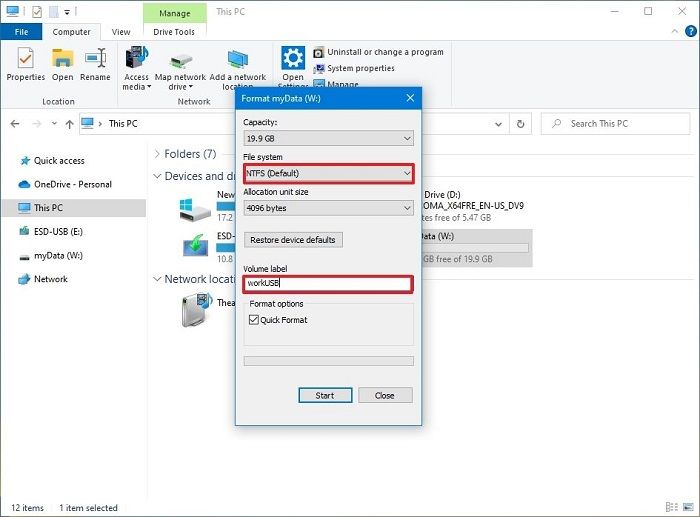Viewport: 700px width, 517px height.
Task: Open the Capacity dropdown in Format dialog
Action: click(329, 138)
